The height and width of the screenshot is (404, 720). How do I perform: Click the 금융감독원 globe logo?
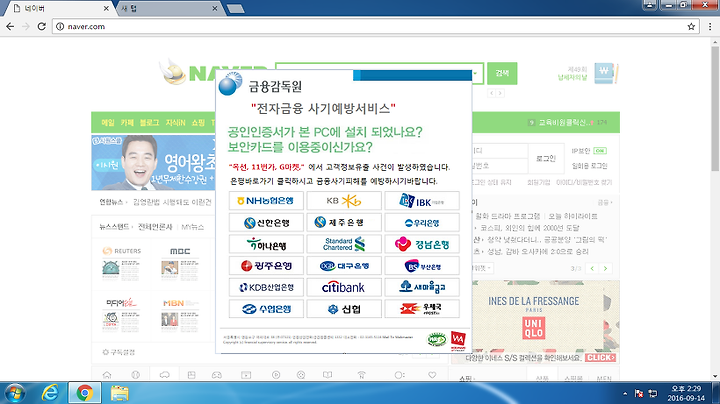click(230, 84)
